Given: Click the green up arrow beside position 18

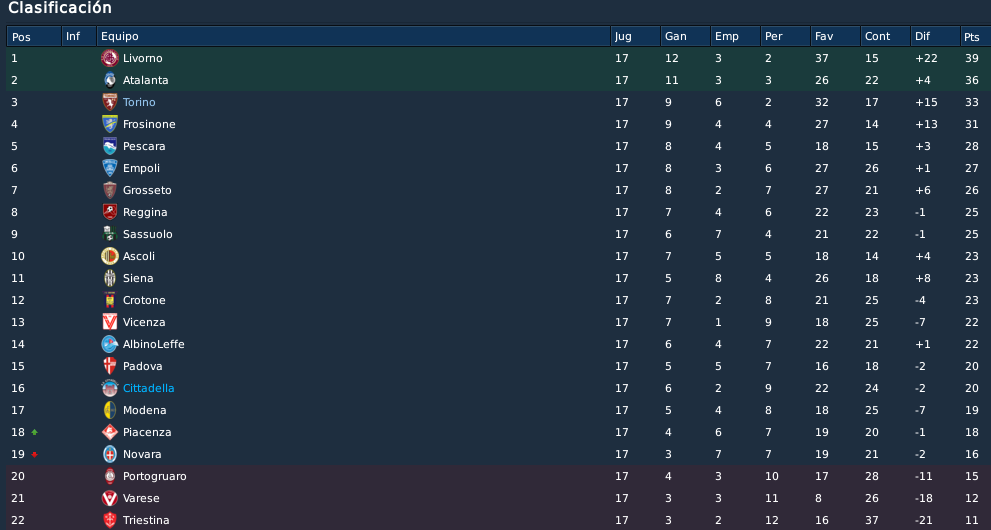Looking at the screenshot, I should click(35, 432).
